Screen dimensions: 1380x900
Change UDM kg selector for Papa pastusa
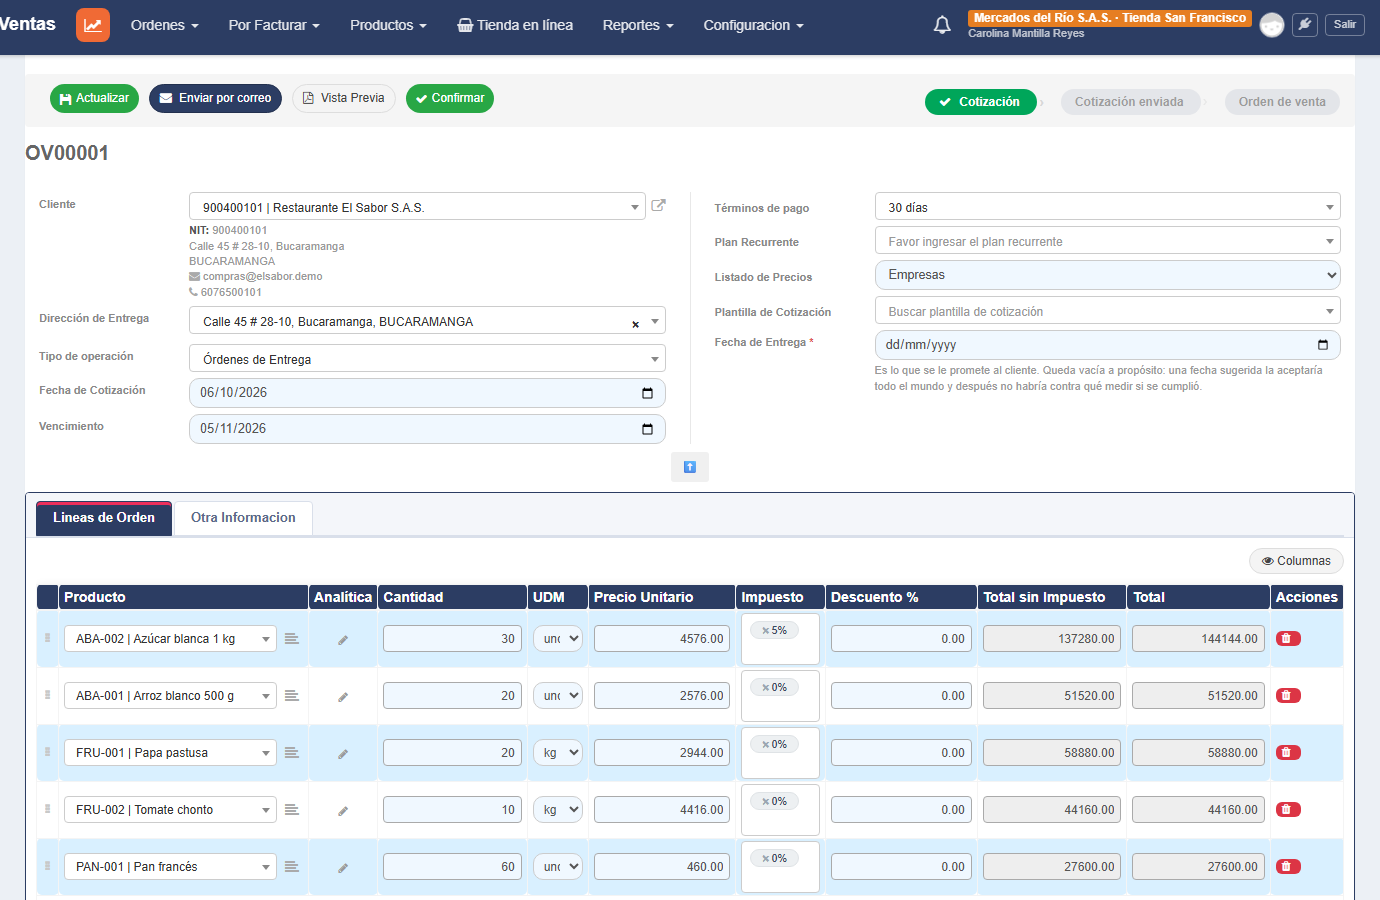point(557,753)
